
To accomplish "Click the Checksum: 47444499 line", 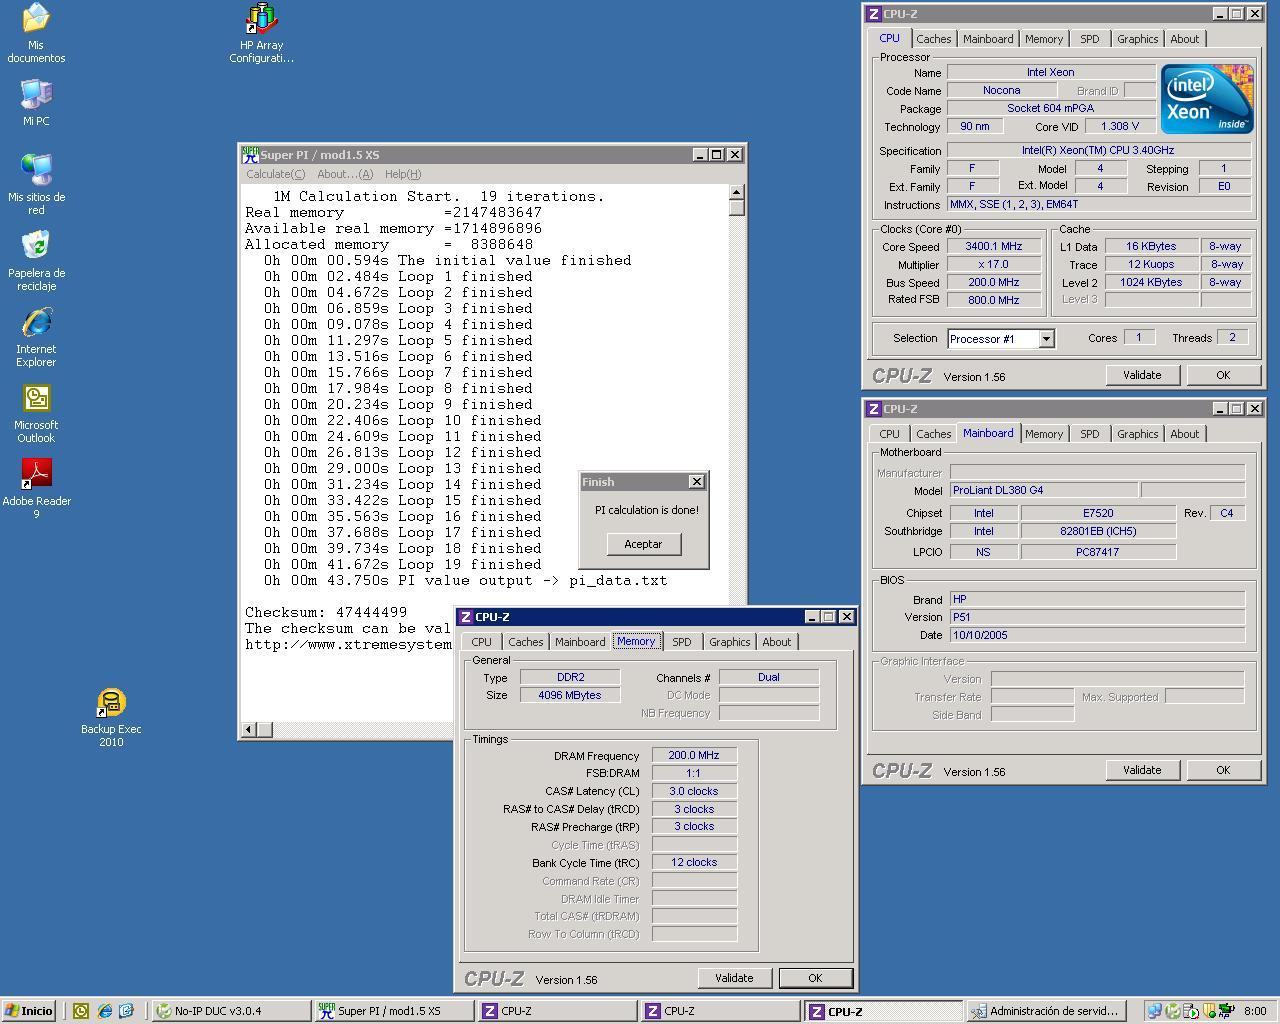I will (x=326, y=612).
